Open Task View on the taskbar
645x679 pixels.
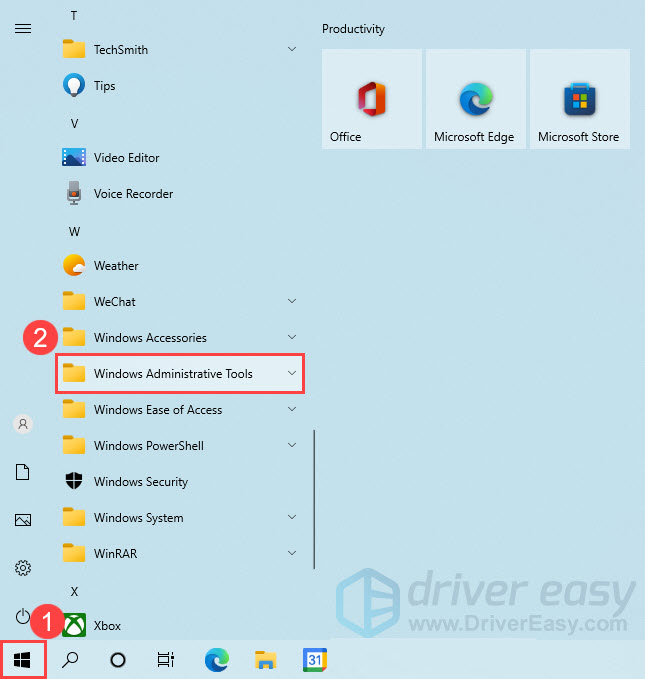(165, 660)
